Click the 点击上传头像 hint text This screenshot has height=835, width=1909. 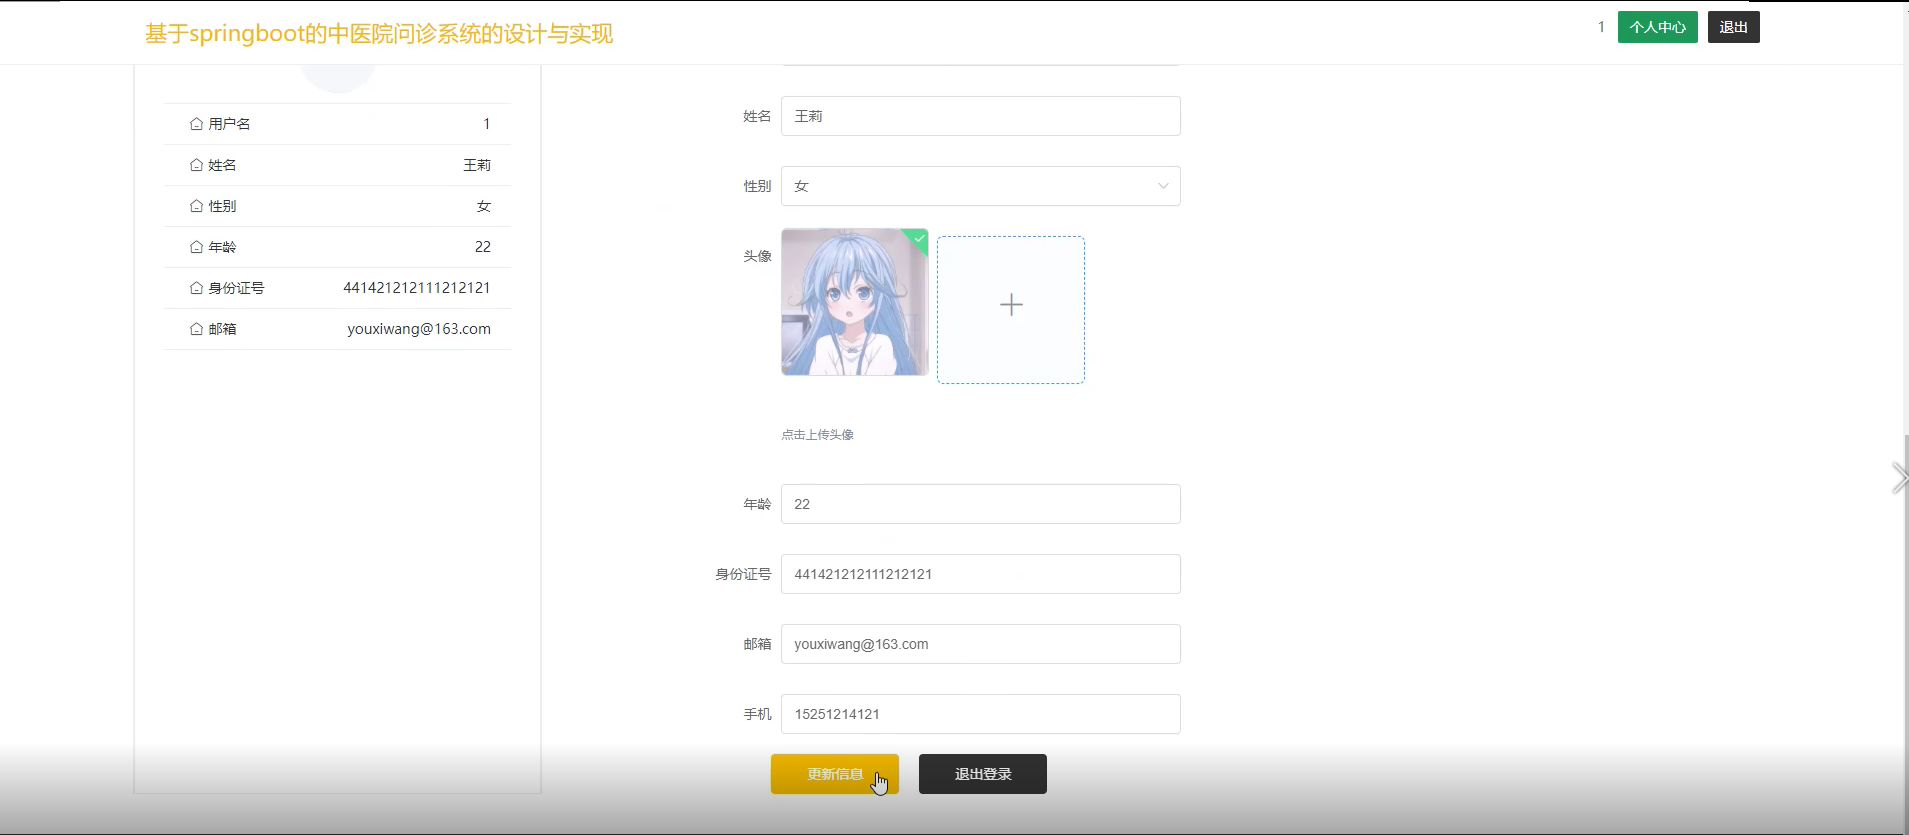click(817, 435)
